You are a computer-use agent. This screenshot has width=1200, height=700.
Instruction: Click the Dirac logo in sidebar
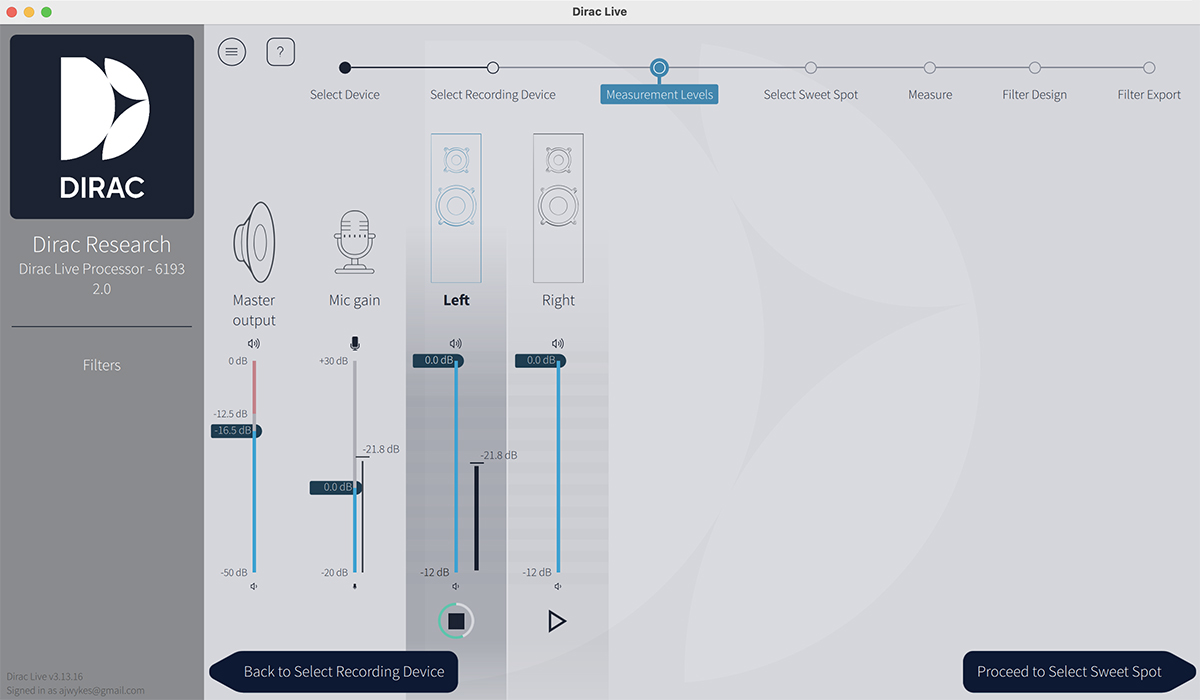pyautogui.click(x=102, y=127)
